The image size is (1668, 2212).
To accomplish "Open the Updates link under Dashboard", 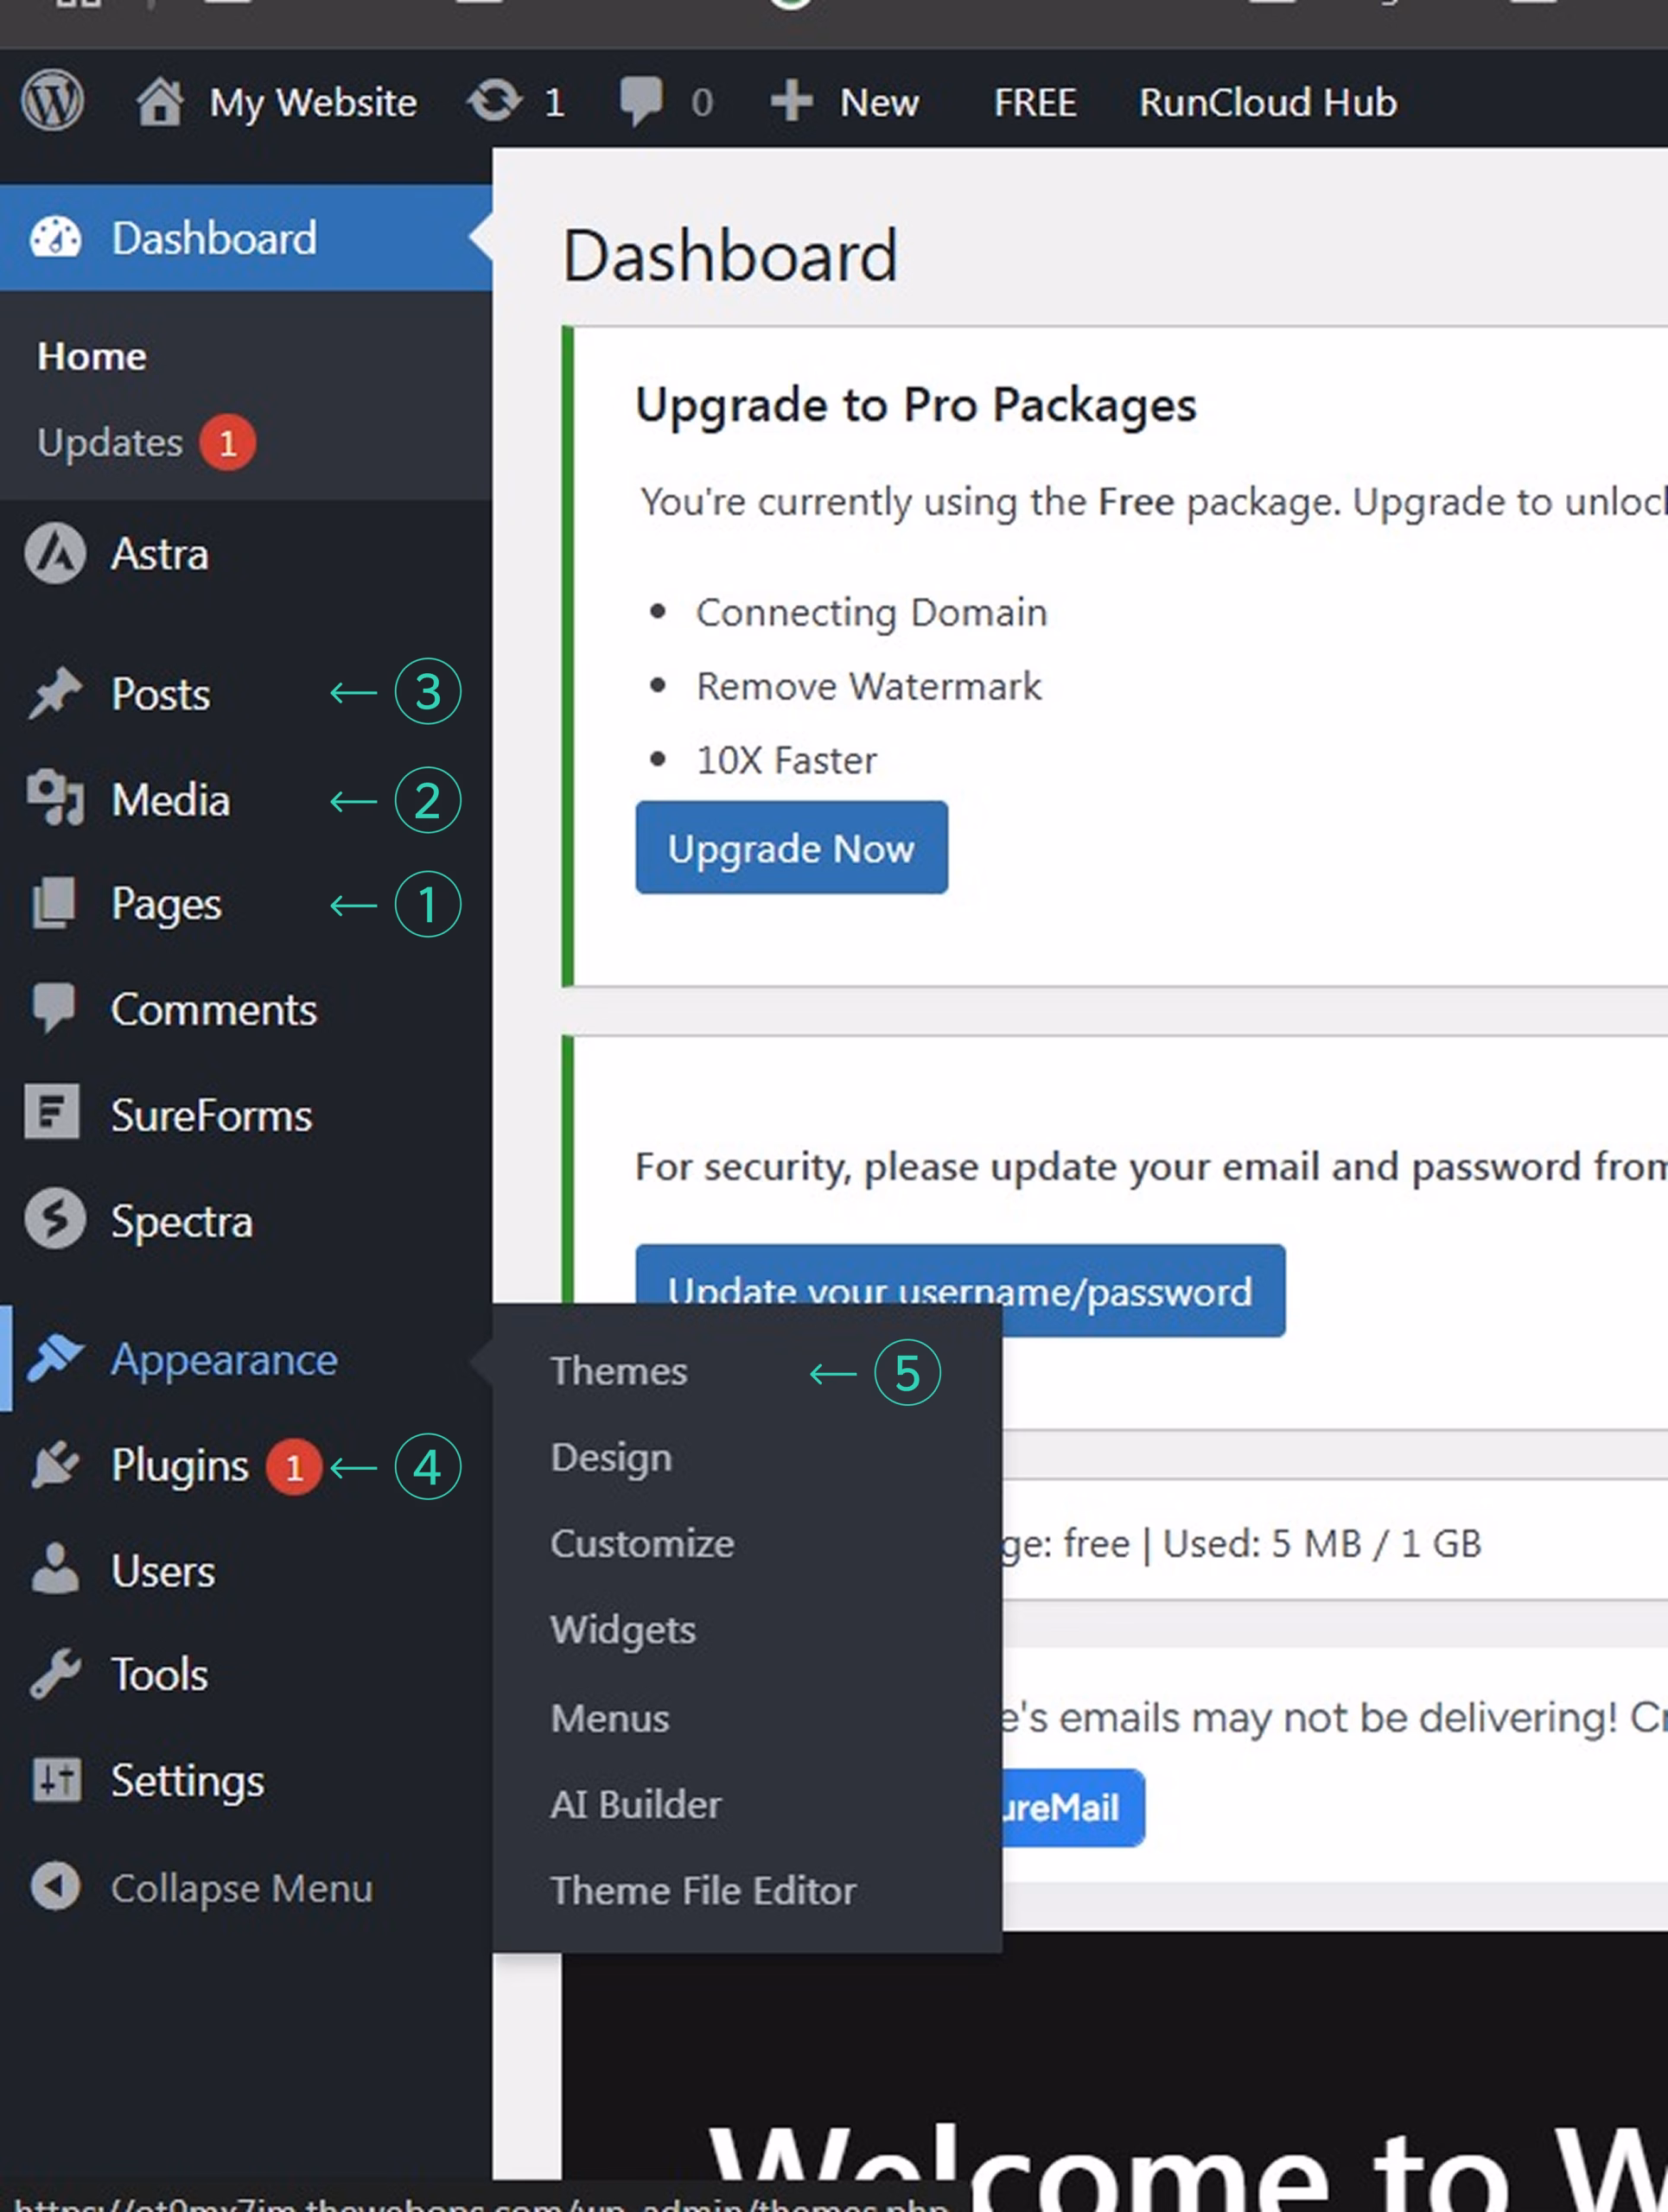I will pos(110,442).
